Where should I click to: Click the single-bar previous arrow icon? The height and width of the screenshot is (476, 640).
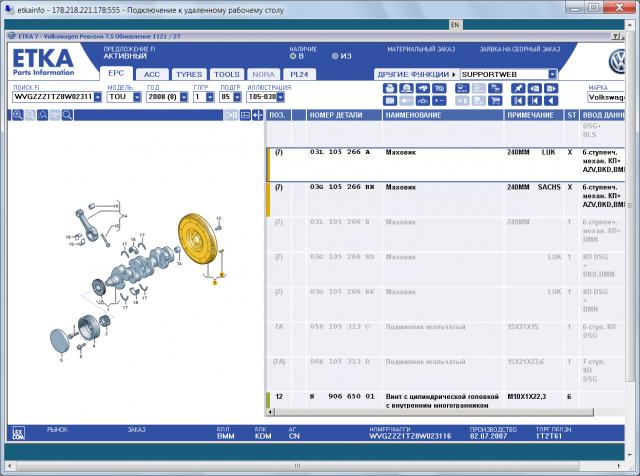pos(534,100)
